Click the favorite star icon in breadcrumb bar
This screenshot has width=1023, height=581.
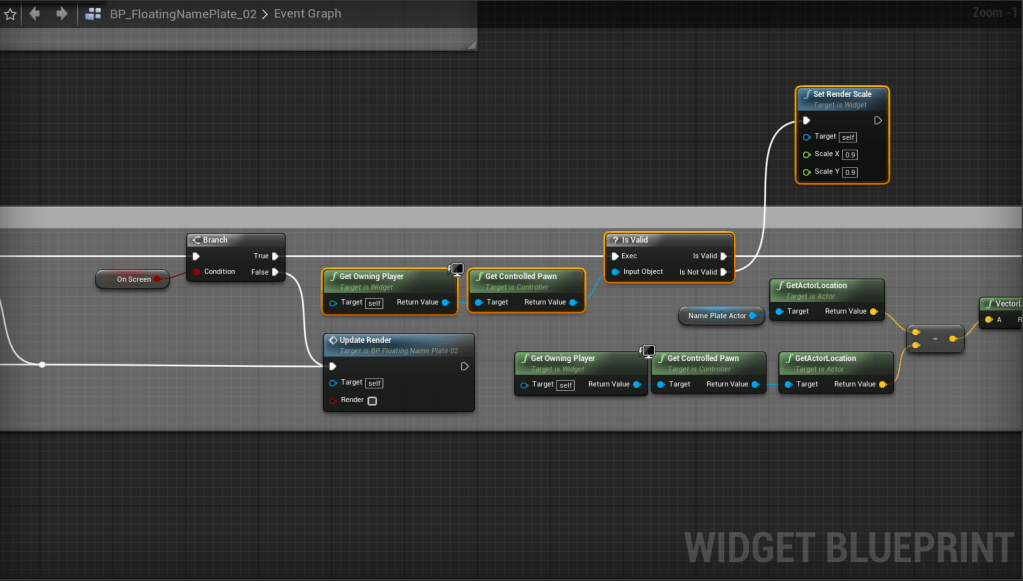point(10,14)
